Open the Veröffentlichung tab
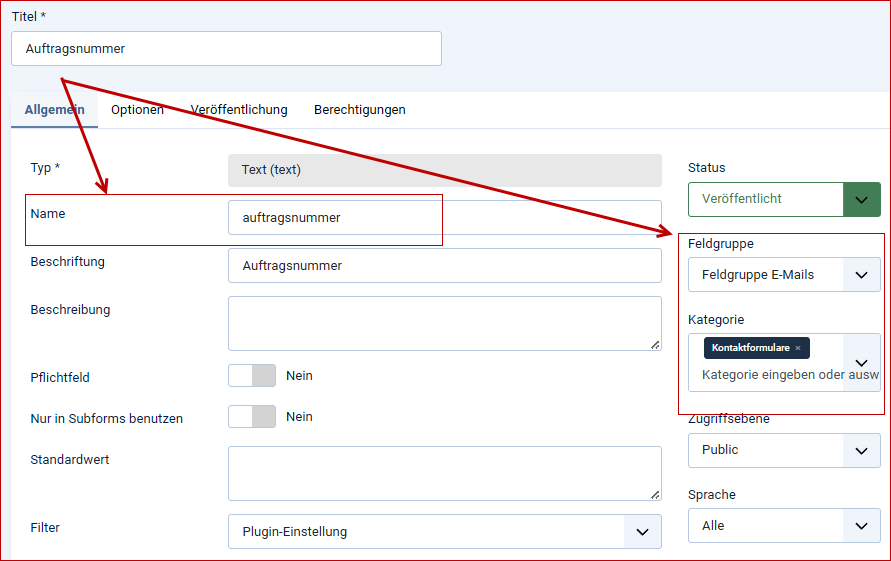Screen dimensions: 891x561 pos(239,110)
